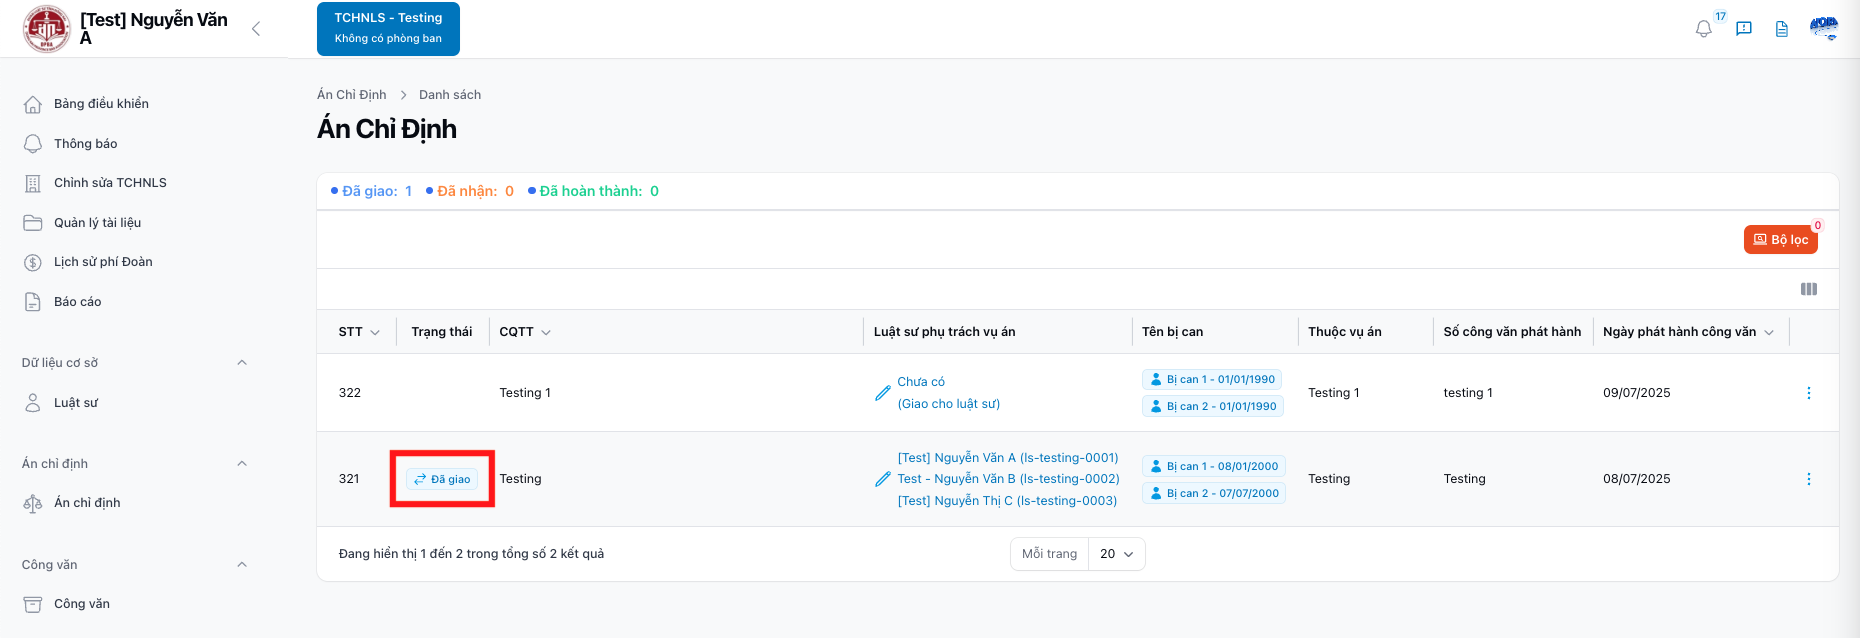Open the document icon in header
The width and height of the screenshot is (1860, 638).
[x=1782, y=29]
